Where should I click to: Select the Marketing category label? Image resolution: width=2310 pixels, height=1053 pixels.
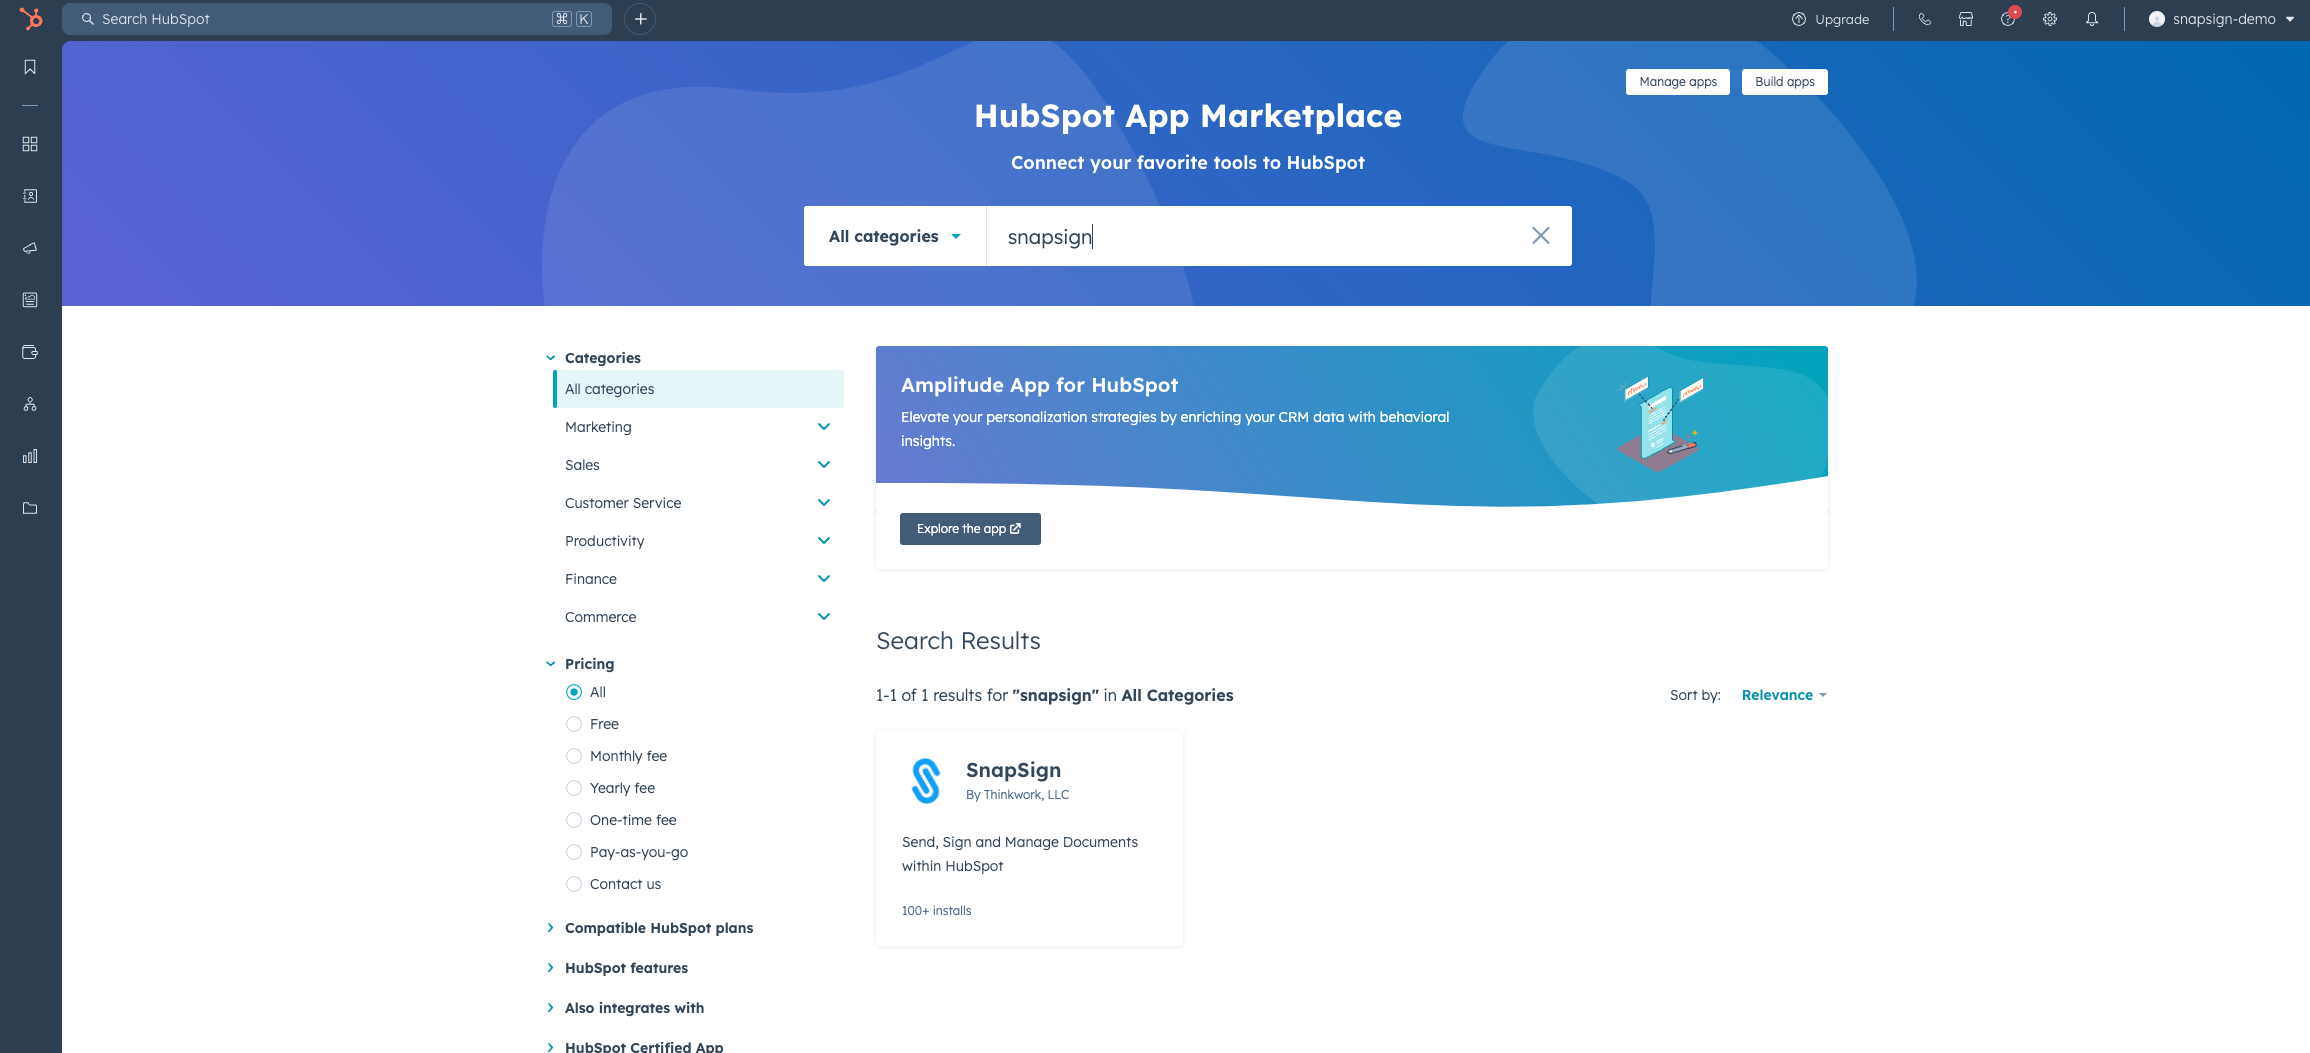(x=598, y=427)
